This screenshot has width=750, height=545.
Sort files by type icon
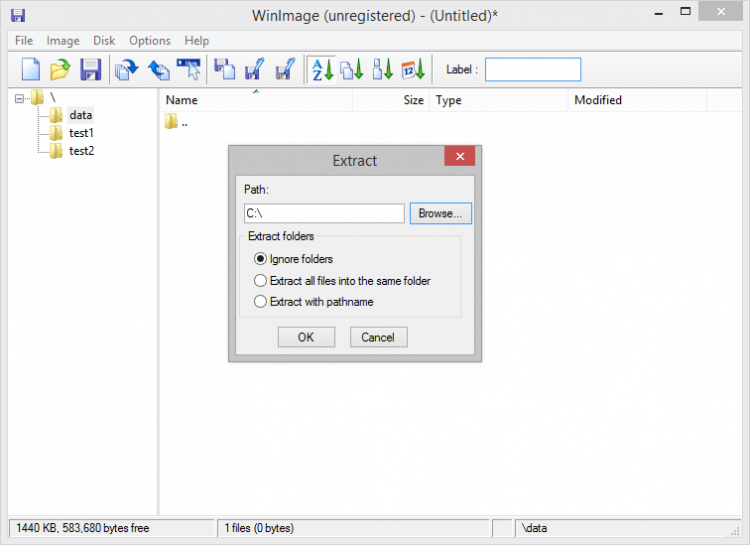pyautogui.click(x=352, y=70)
